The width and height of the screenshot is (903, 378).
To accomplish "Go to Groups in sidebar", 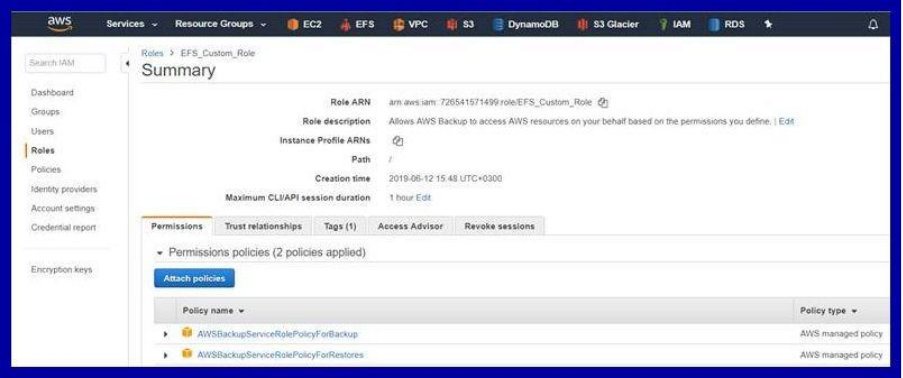I will [x=45, y=112].
